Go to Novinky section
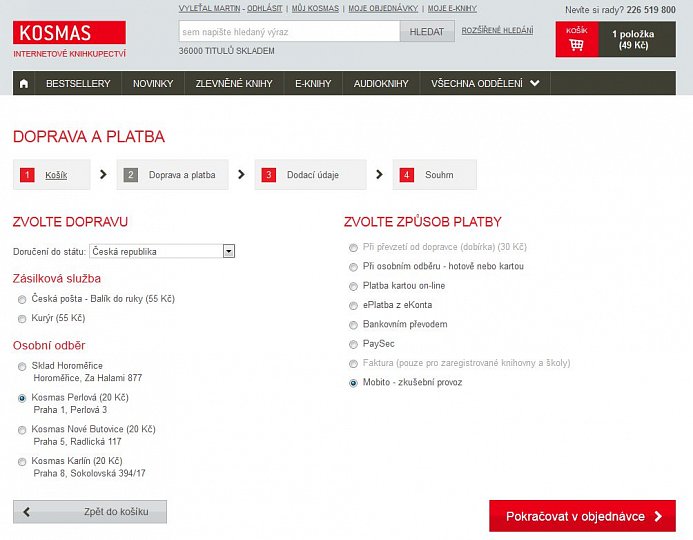The height and width of the screenshot is (540, 693). 153,84
